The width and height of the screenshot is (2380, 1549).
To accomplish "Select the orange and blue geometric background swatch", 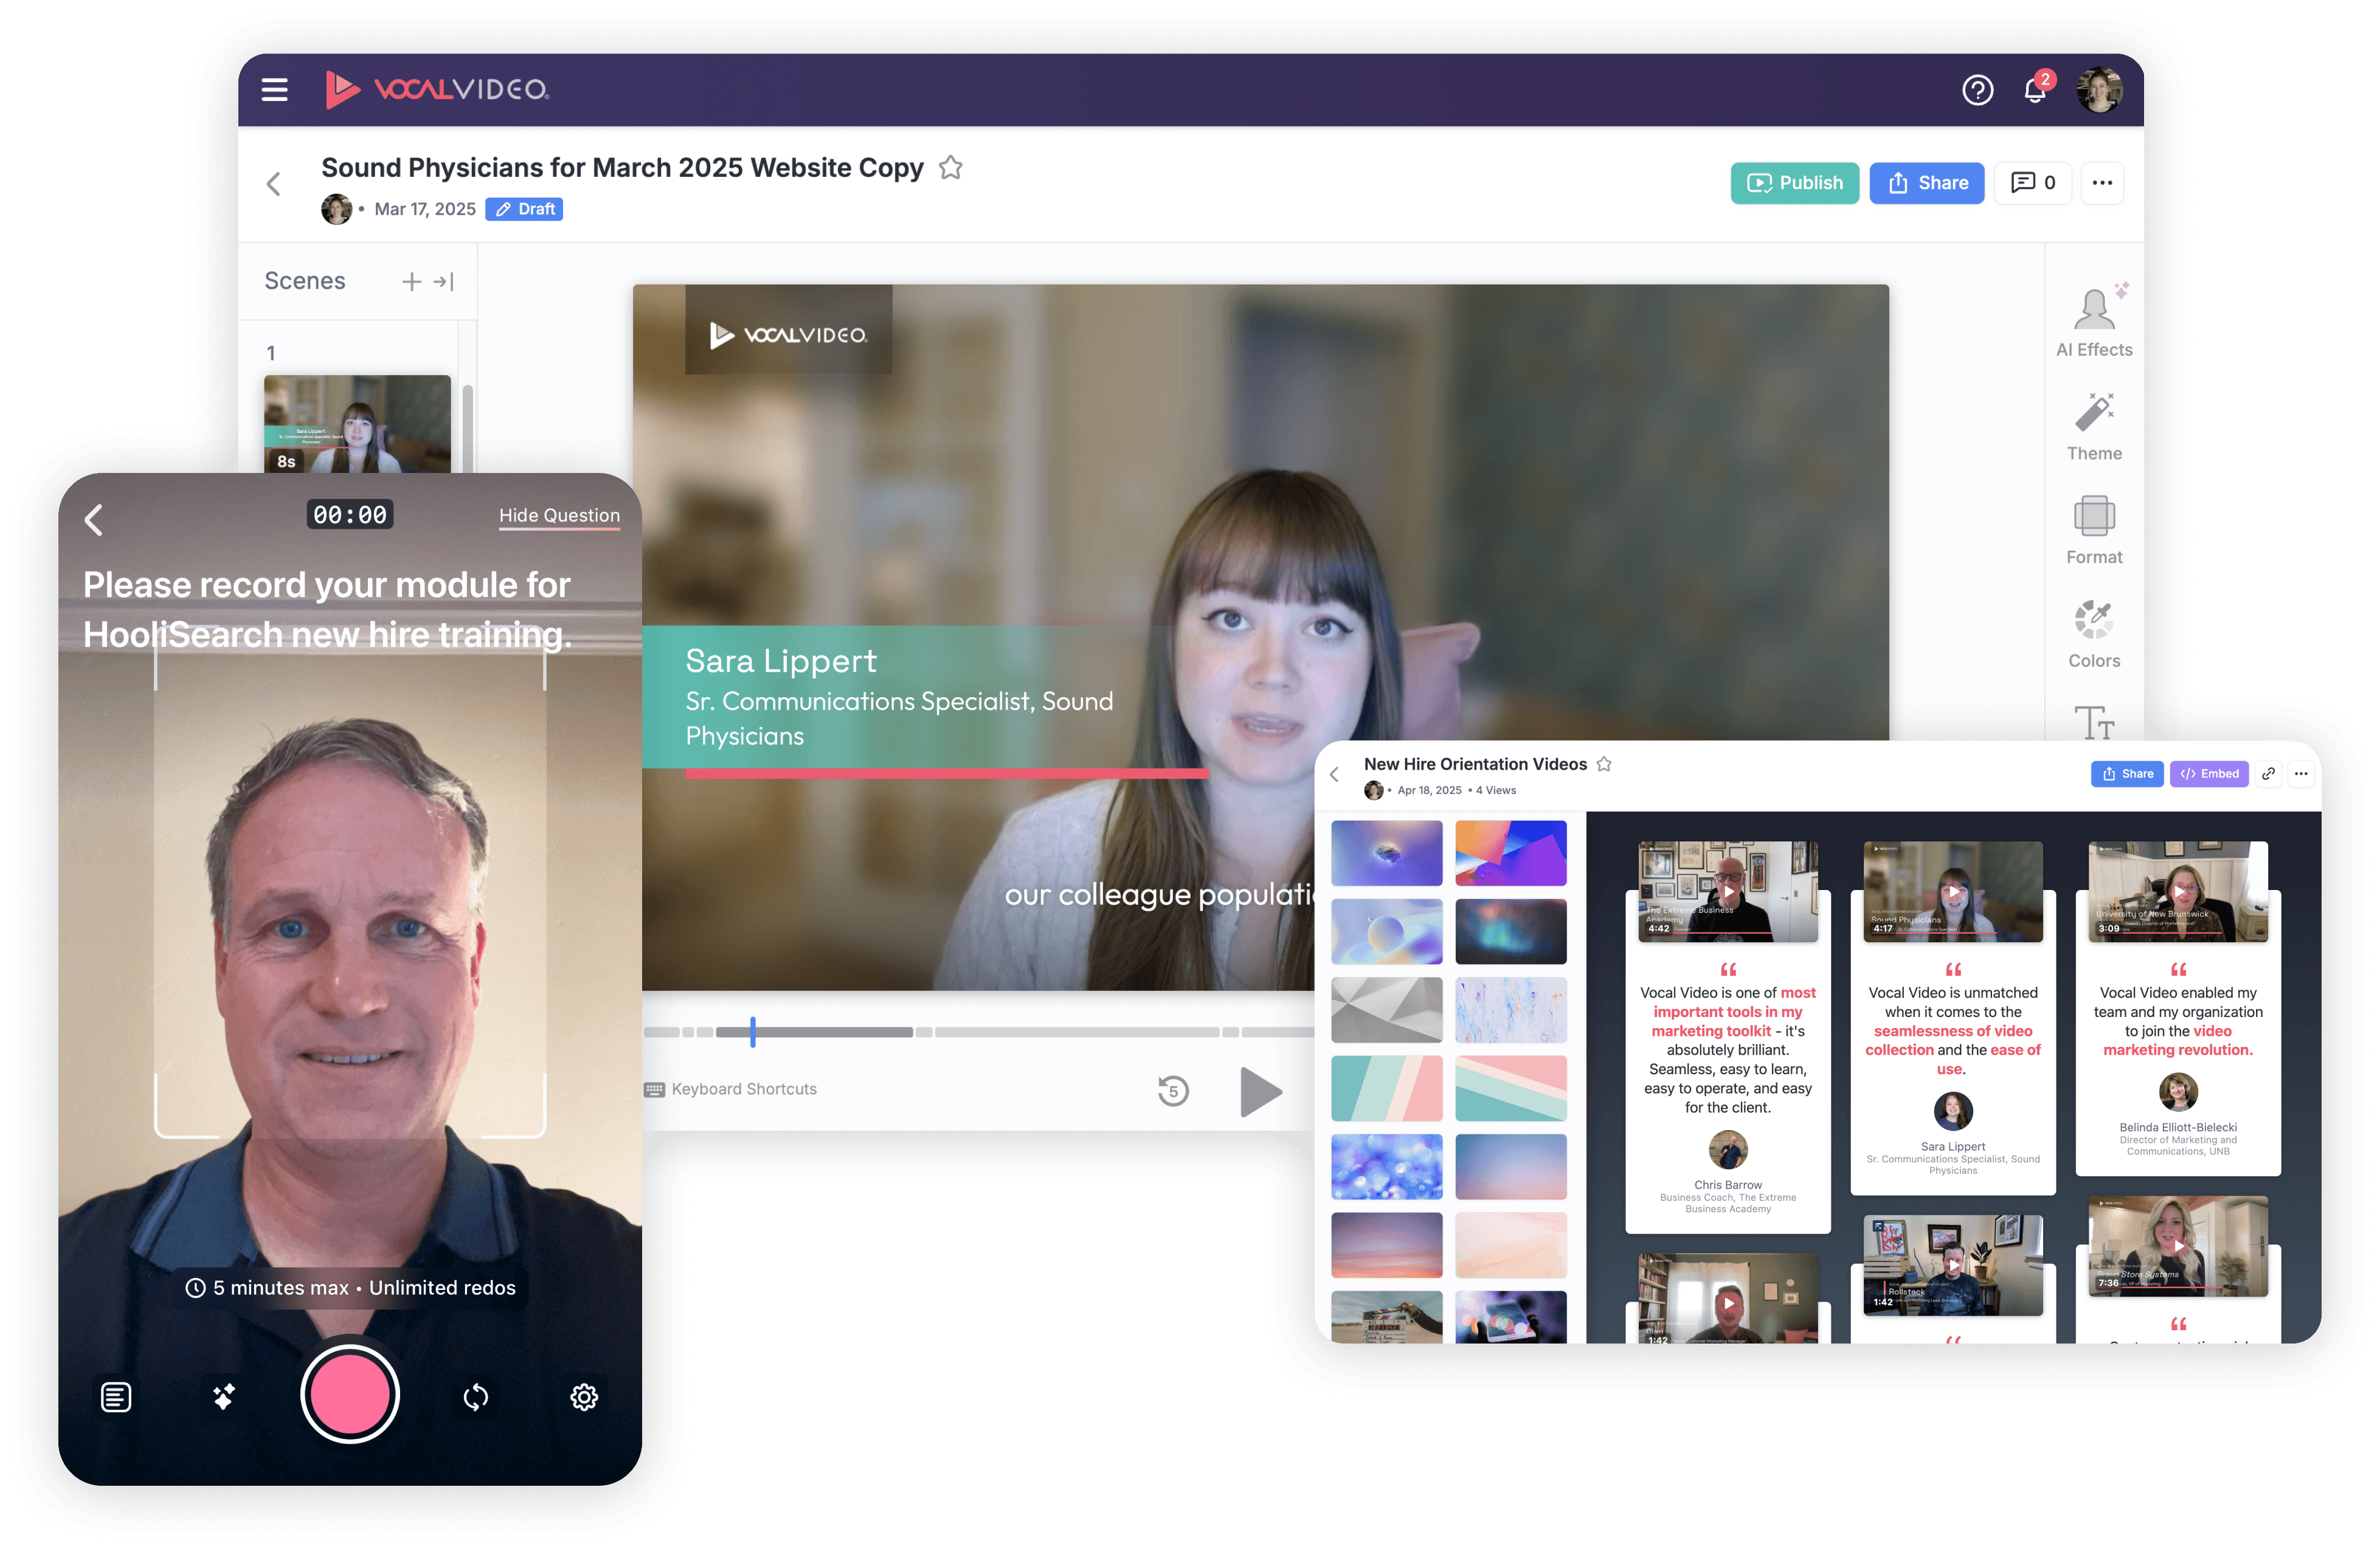I will pyautogui.click(x=1511, y=853).
